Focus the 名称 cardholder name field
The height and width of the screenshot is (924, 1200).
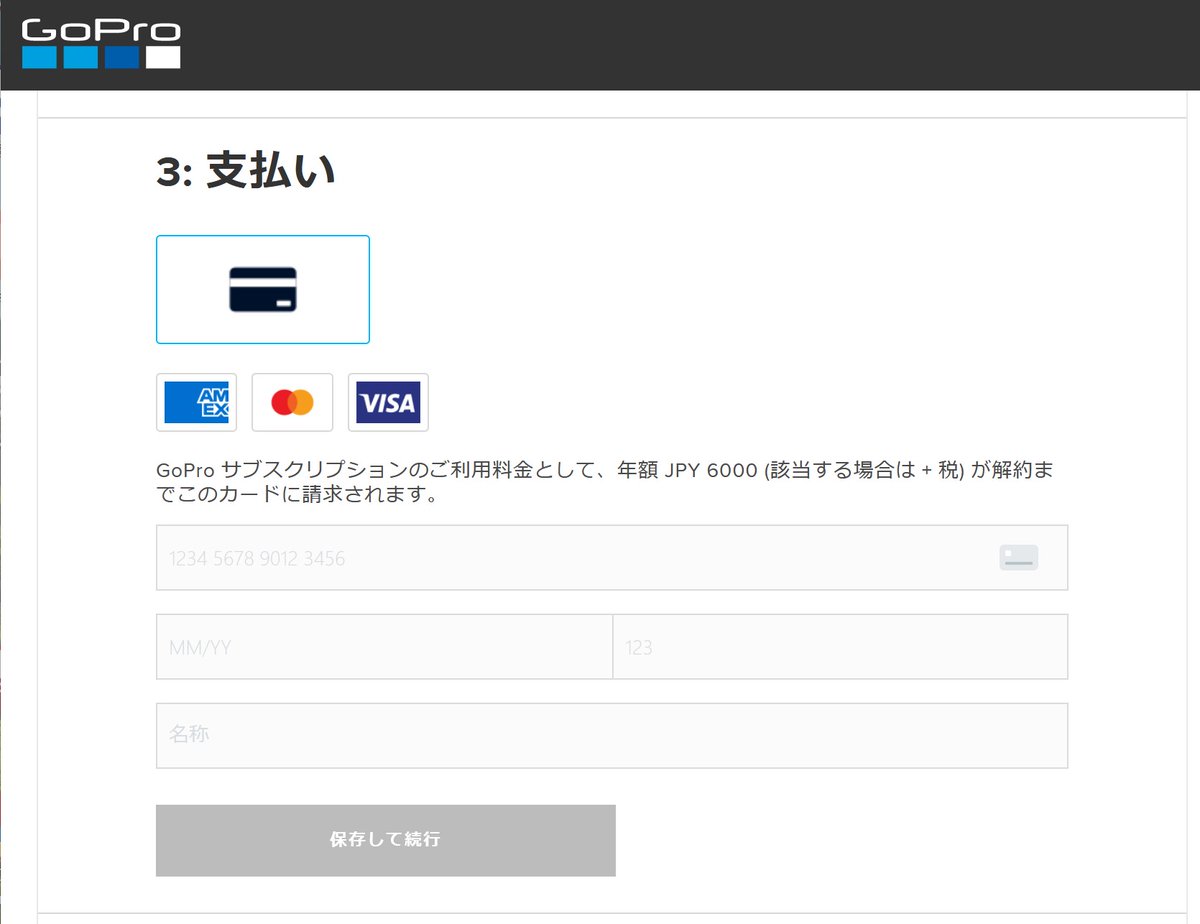click(x=612, y=735)
